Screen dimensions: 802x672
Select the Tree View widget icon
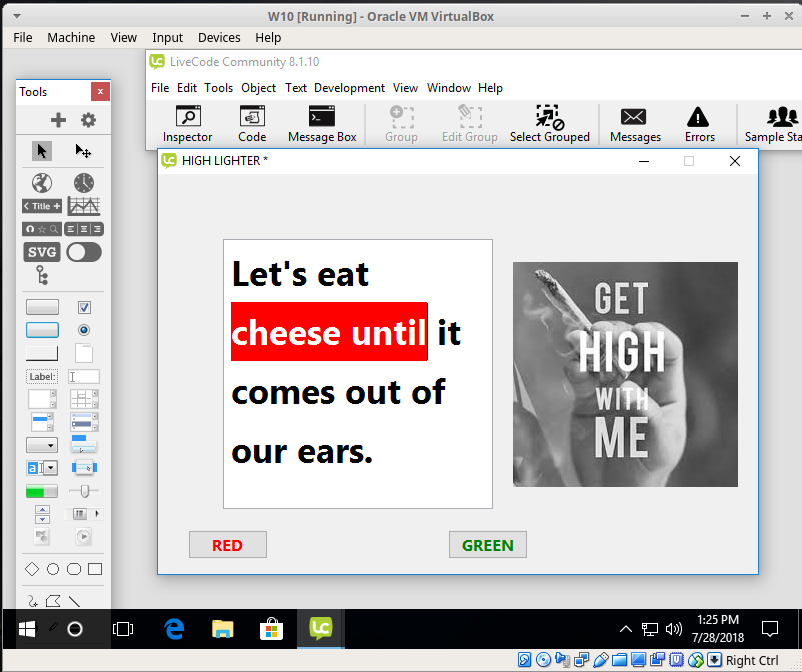pyautogui.click(x=41, y=275)
